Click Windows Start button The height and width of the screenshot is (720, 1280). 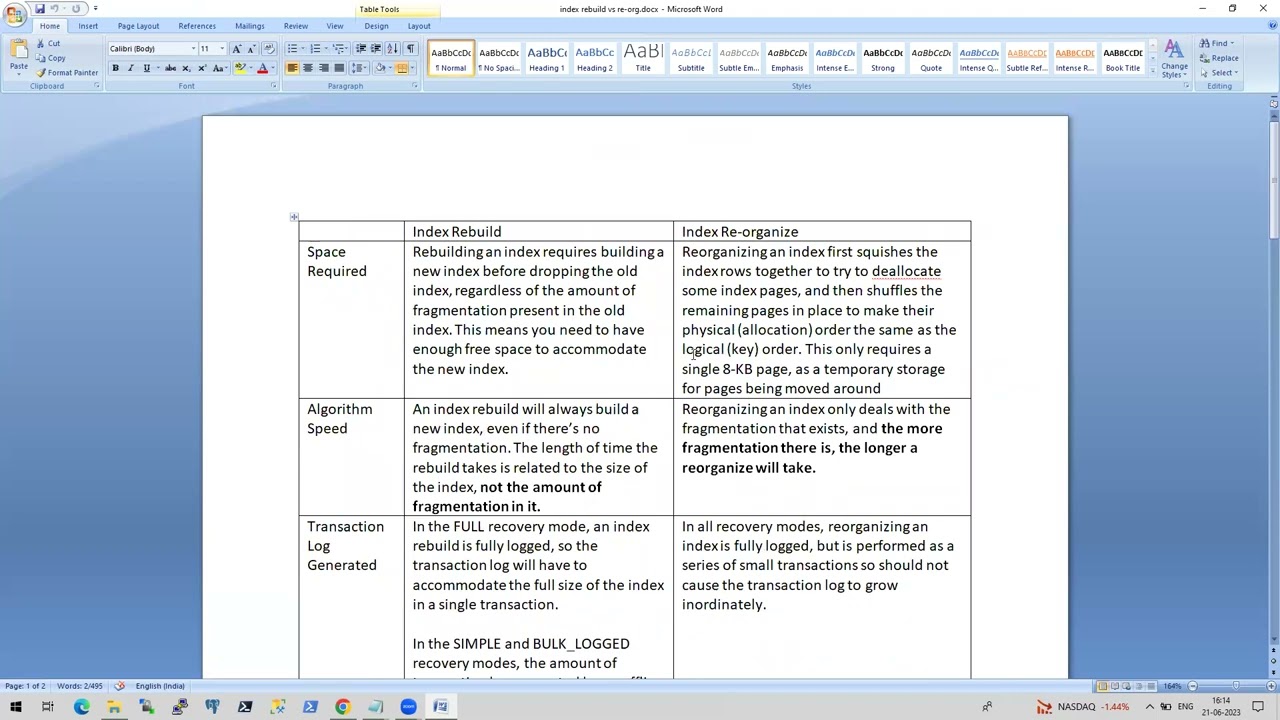pos(15,707)
